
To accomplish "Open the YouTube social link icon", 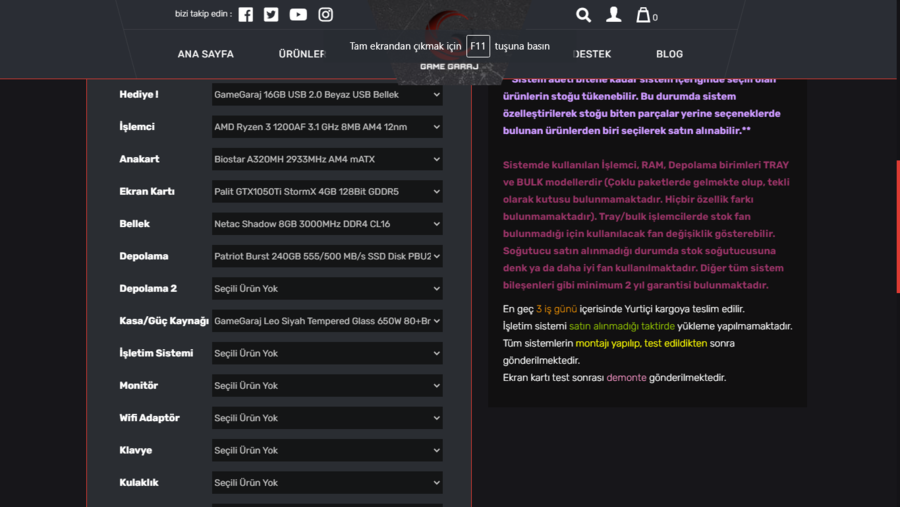I will 298,14.
